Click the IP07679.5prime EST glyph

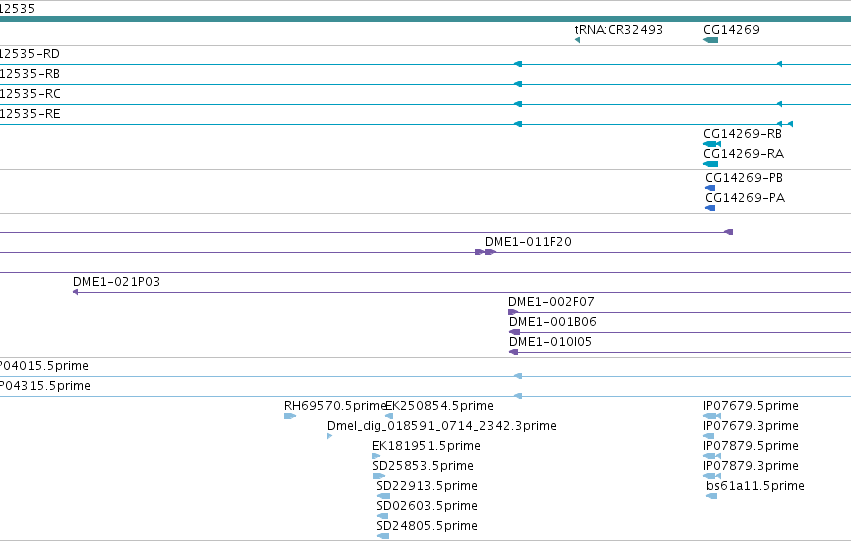click(x=712, y=416)
